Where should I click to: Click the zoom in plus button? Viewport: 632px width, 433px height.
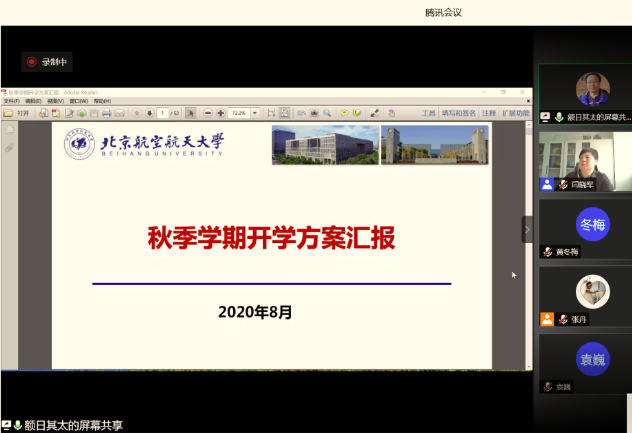coord(220,113)
